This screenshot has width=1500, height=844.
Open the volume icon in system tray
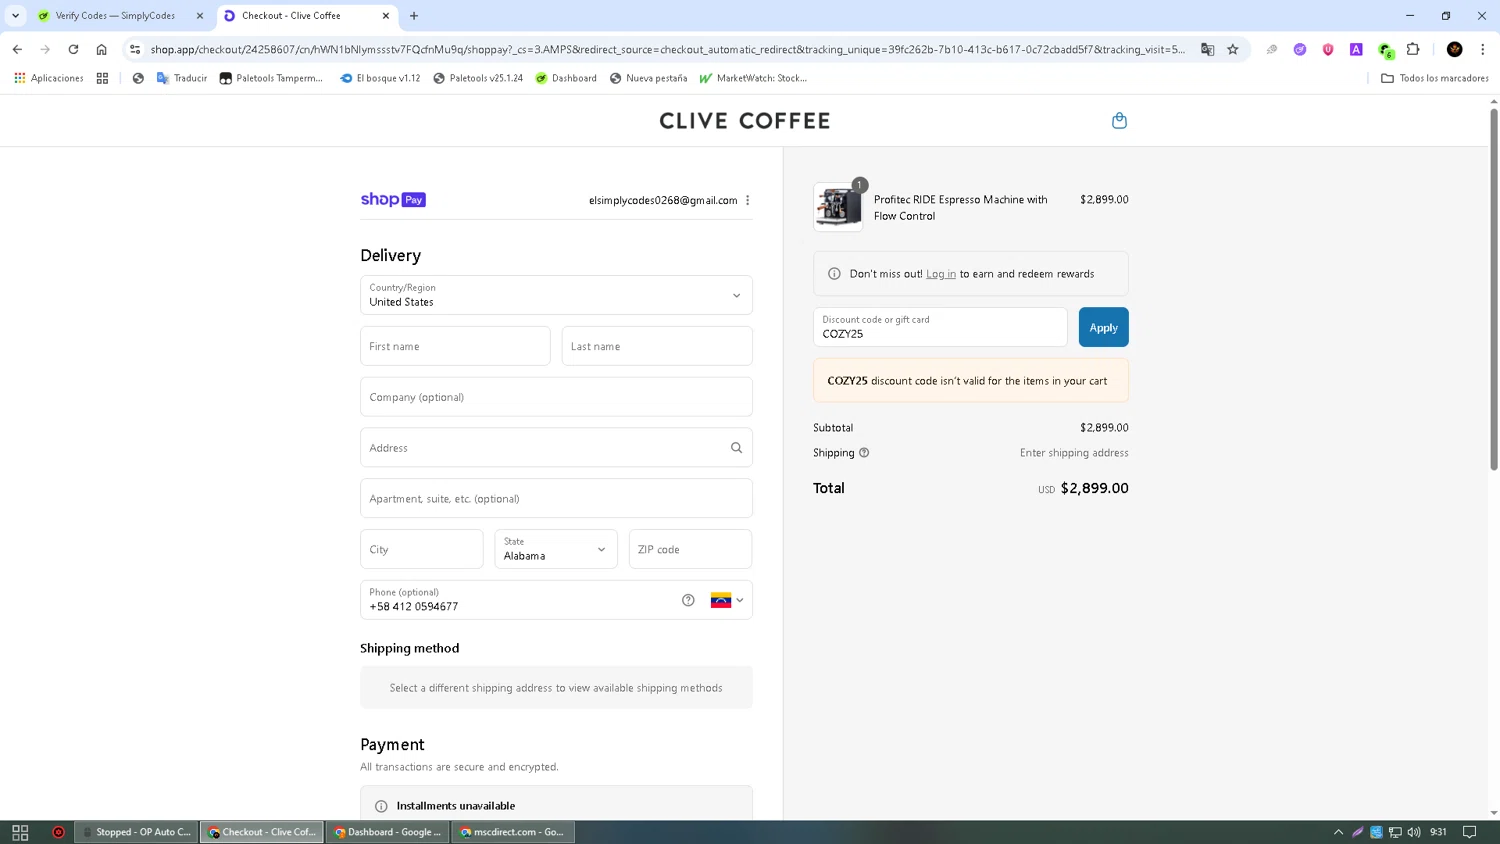coord(1414,832)
